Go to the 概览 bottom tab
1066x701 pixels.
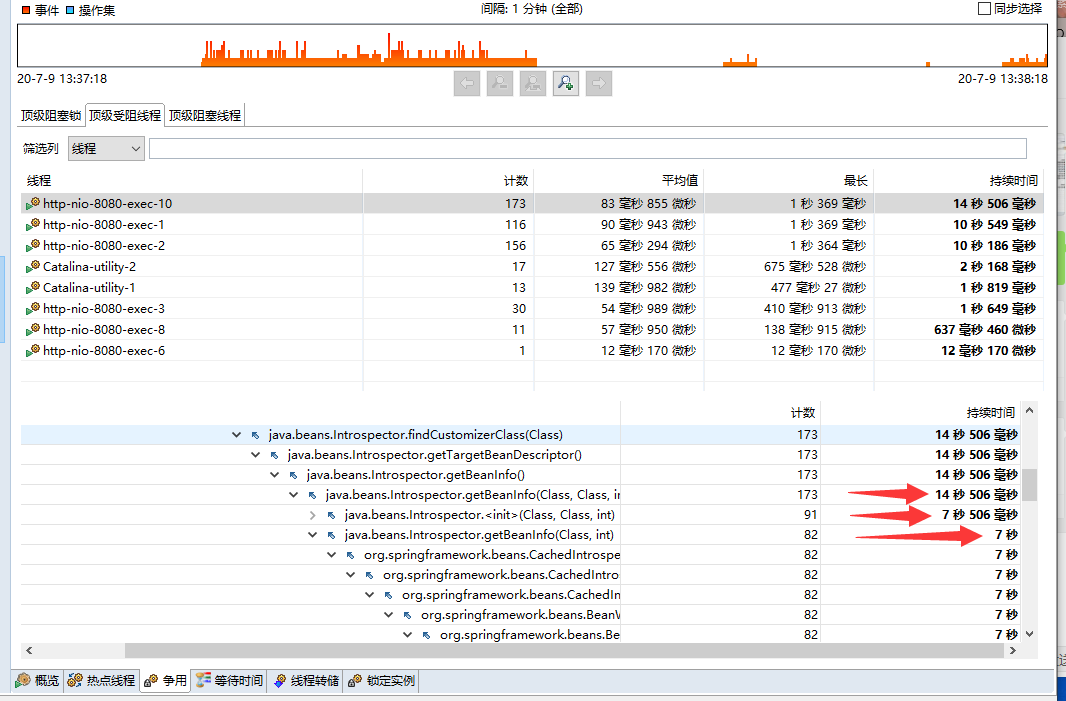38,681
